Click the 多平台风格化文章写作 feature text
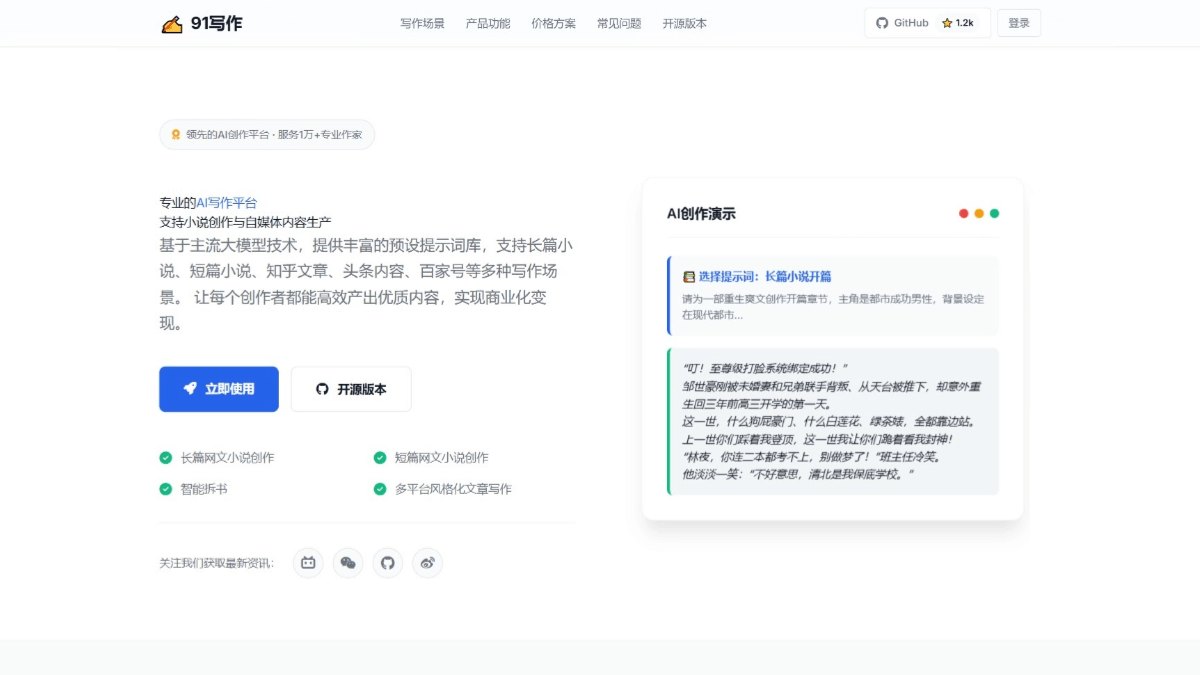Viewport: 1200px width, 675px height. [453, 489]
